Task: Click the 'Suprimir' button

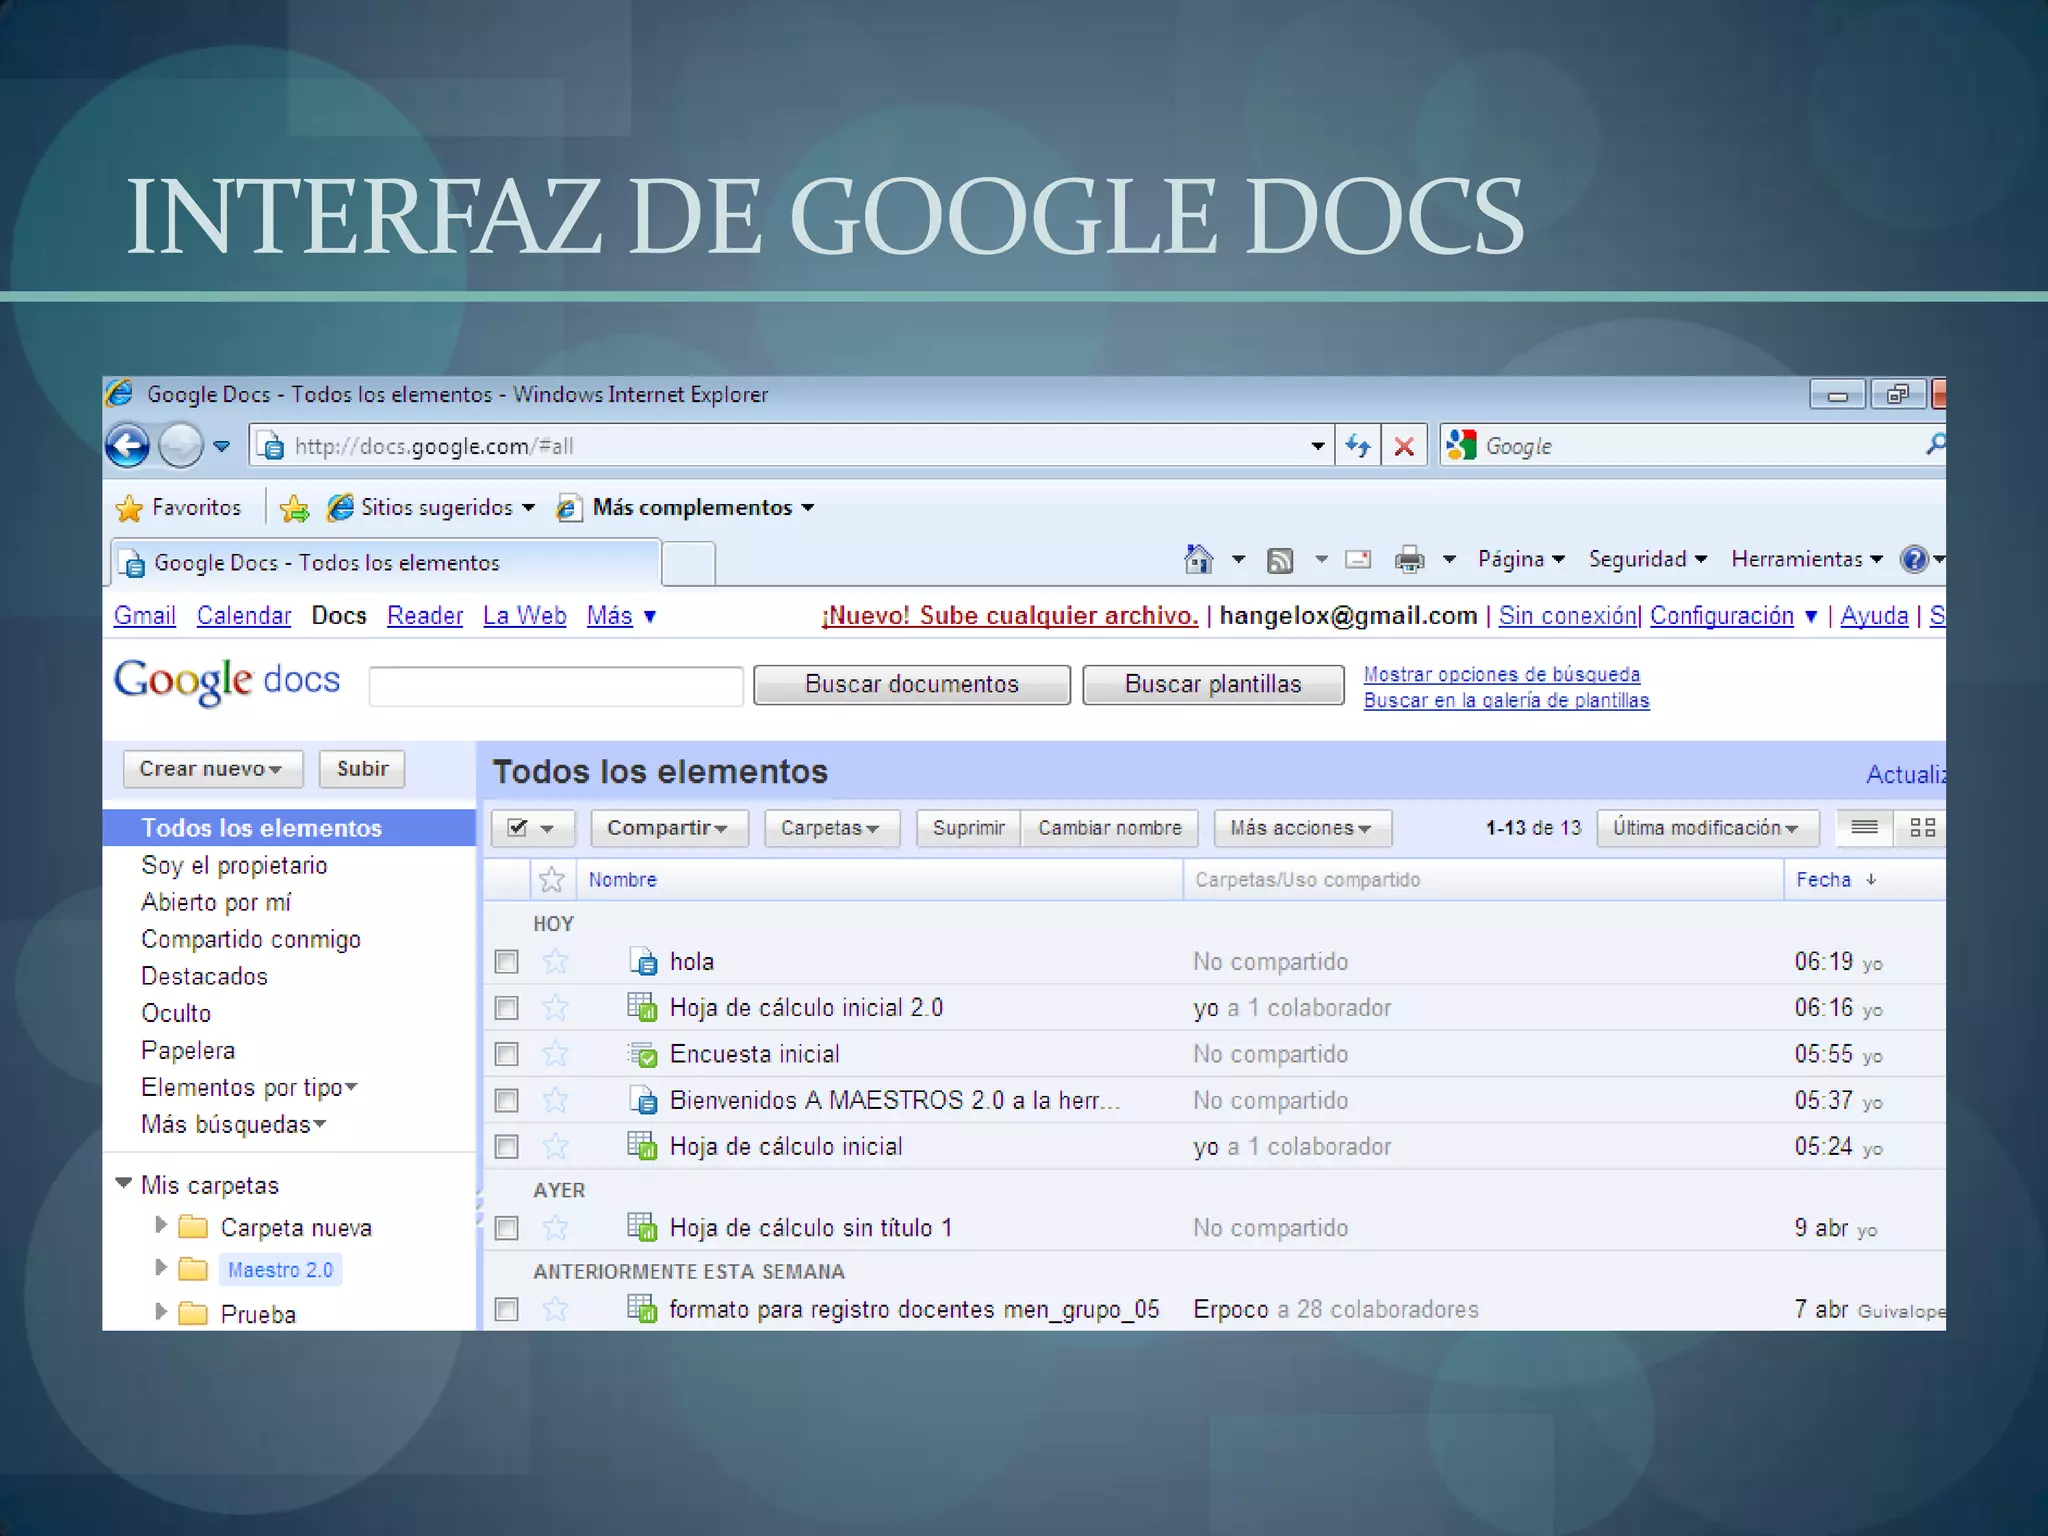Action: [x=968, y=828]
